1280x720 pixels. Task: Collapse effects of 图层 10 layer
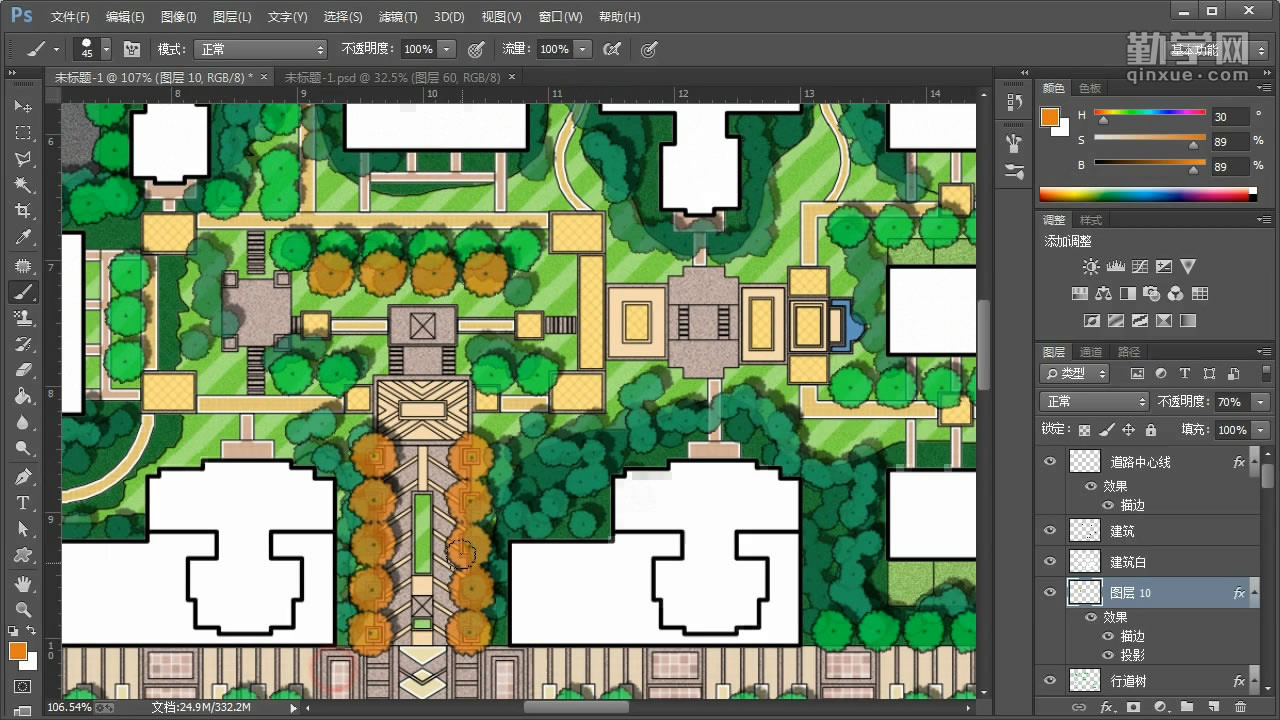(1253, 593)
